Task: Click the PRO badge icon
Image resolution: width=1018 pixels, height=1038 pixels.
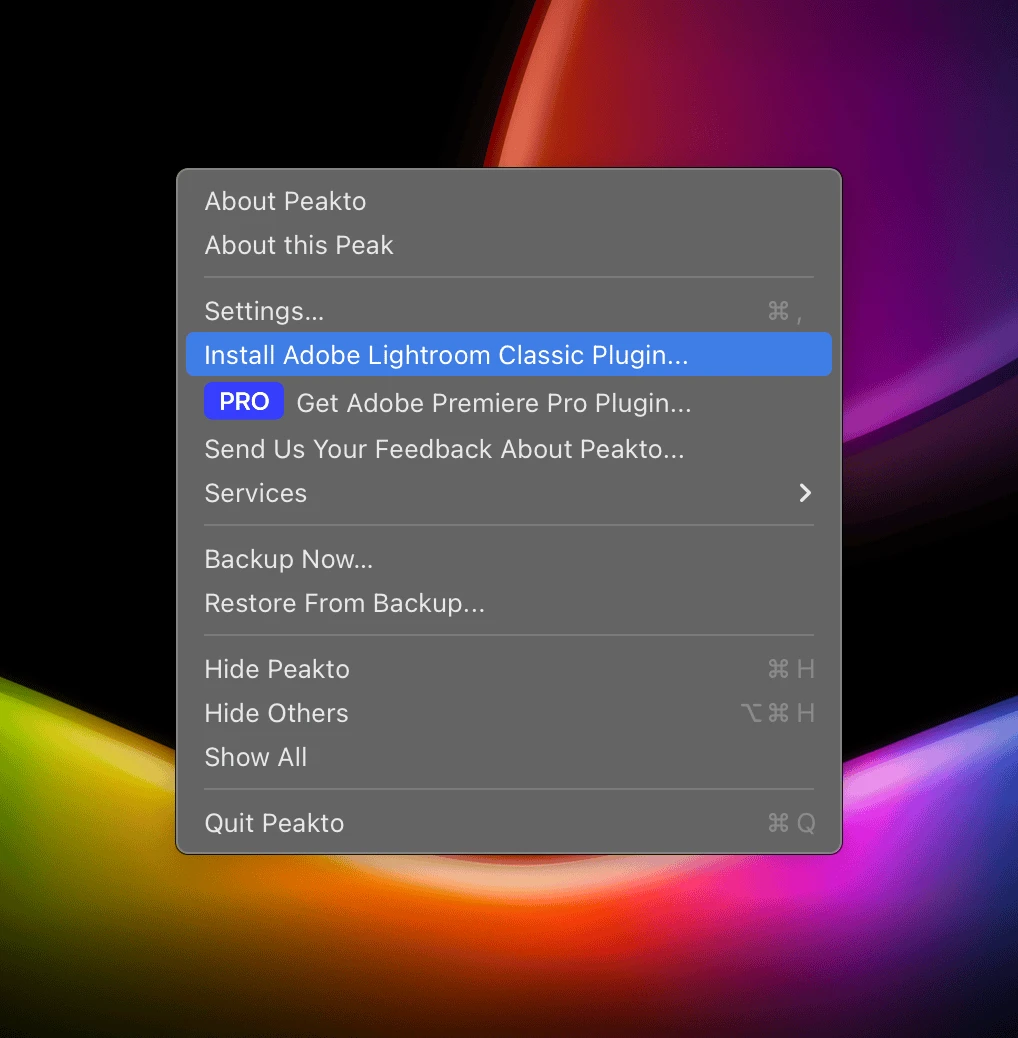Action: 244,401
